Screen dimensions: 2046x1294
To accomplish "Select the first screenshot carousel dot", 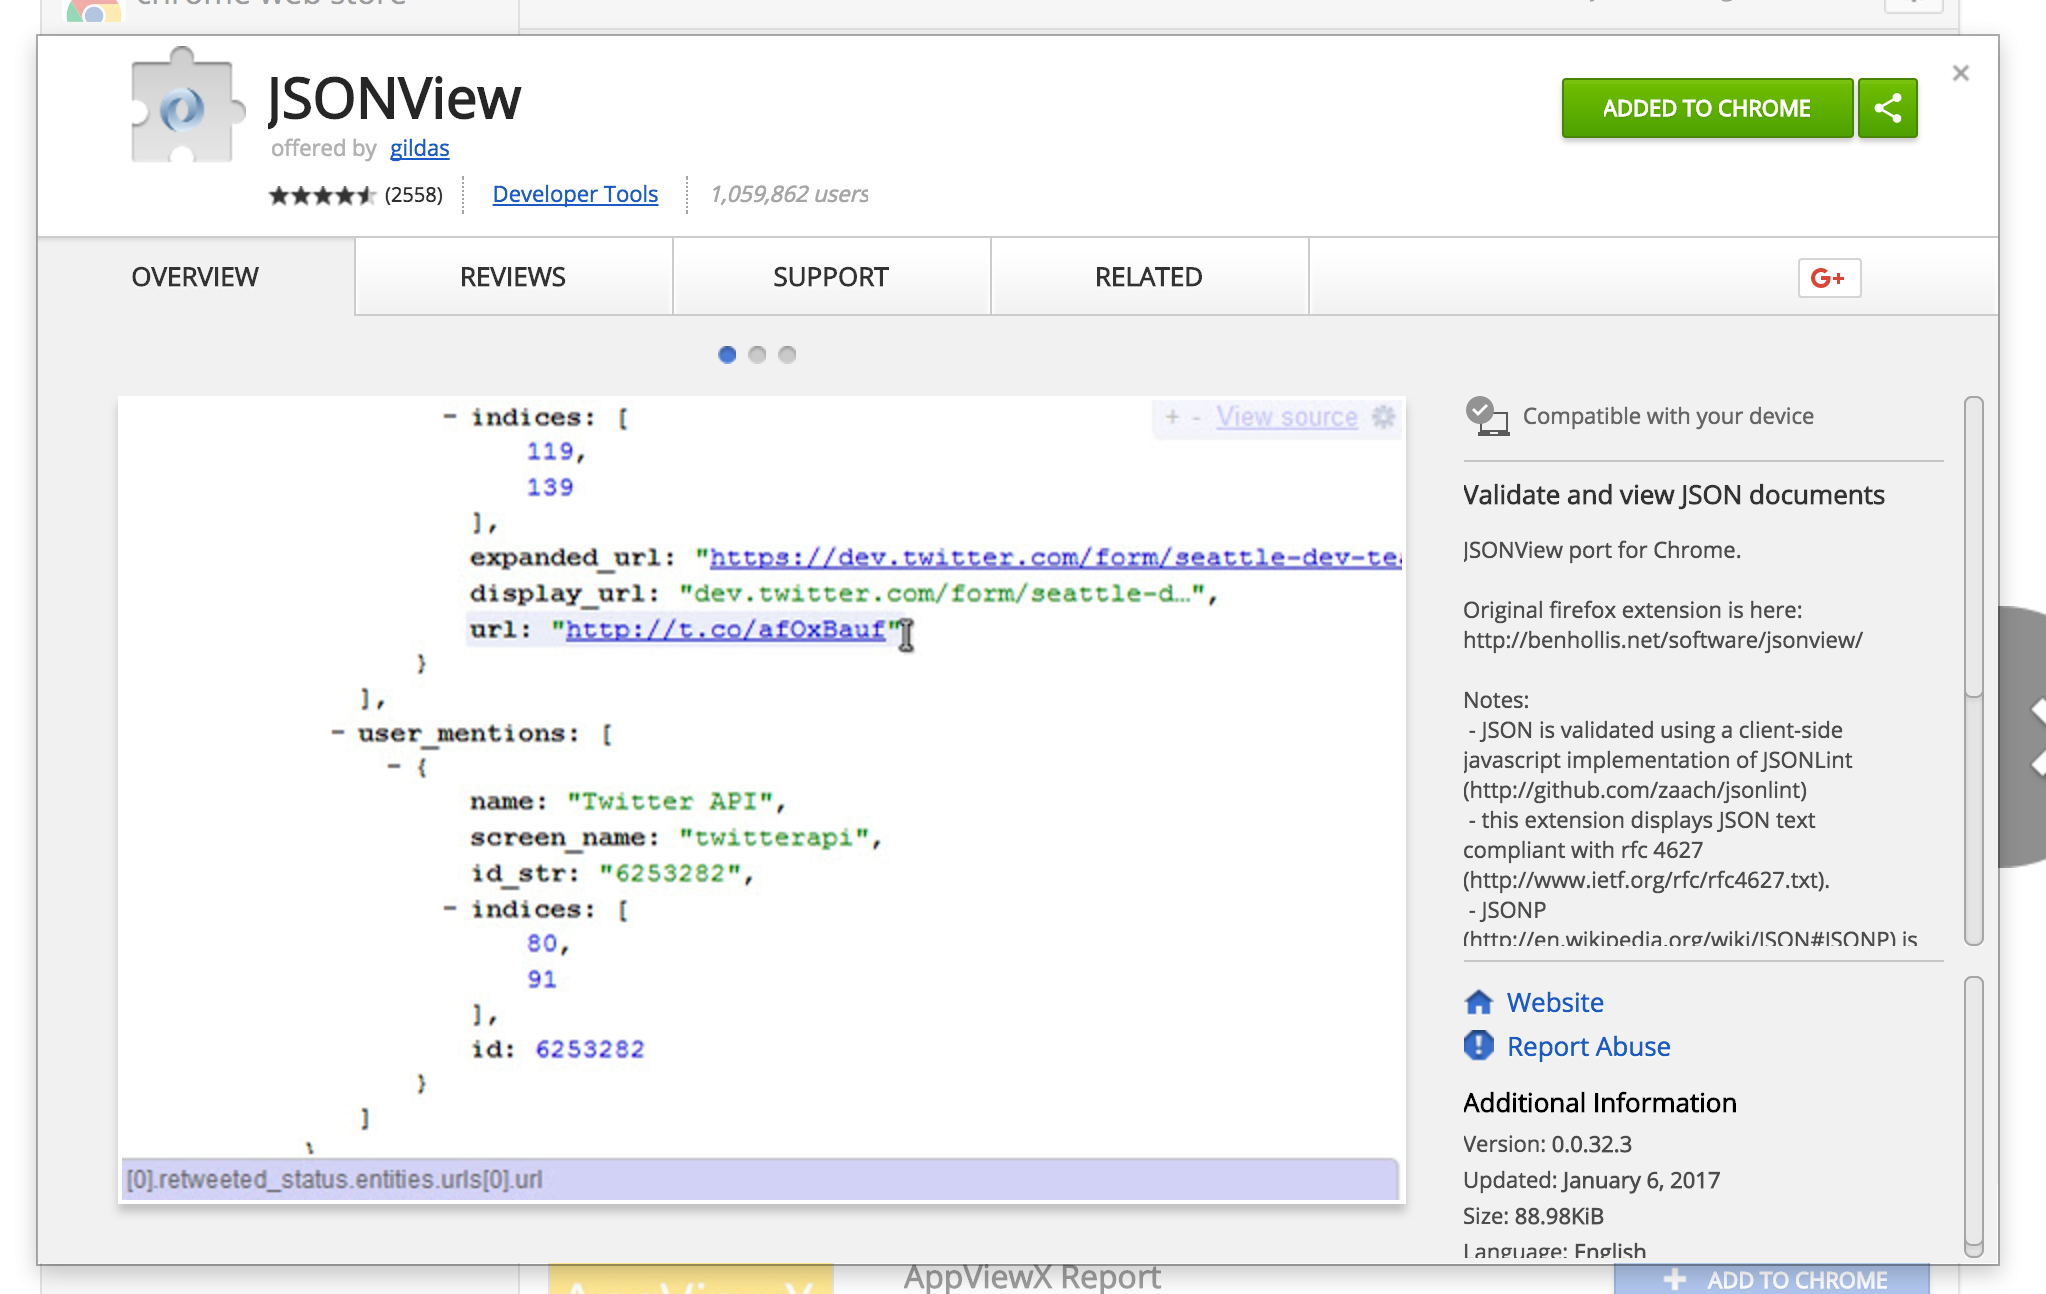I will click(x=727, y=355).
